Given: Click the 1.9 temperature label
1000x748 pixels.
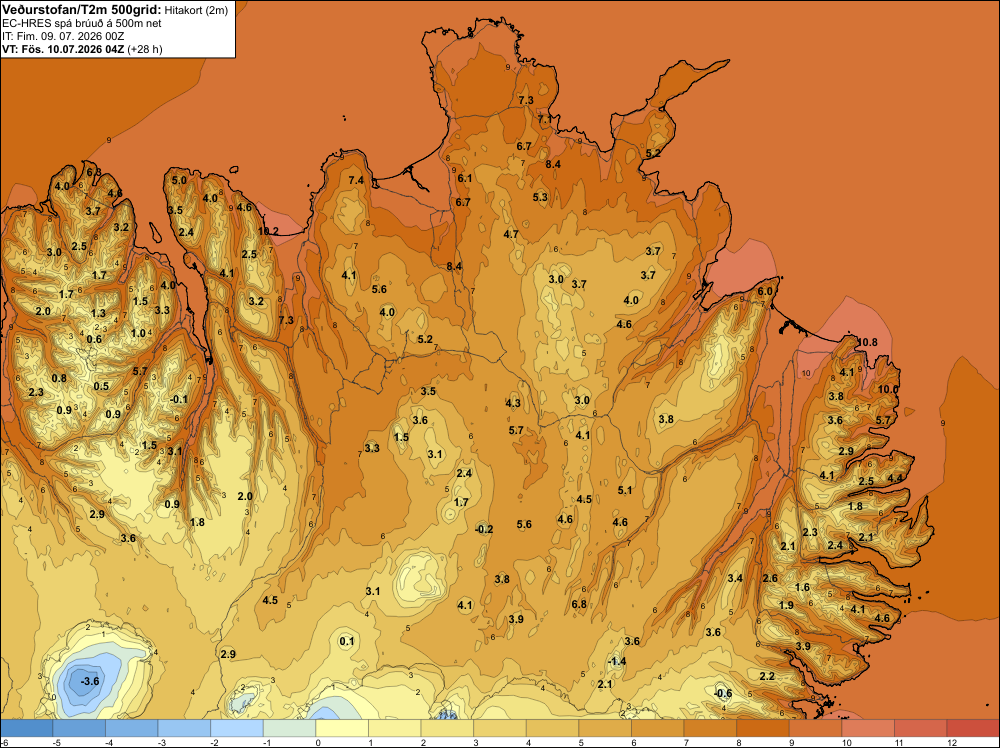Looking at the screenshot, I should pyautogui.click(x=786, y=605).
